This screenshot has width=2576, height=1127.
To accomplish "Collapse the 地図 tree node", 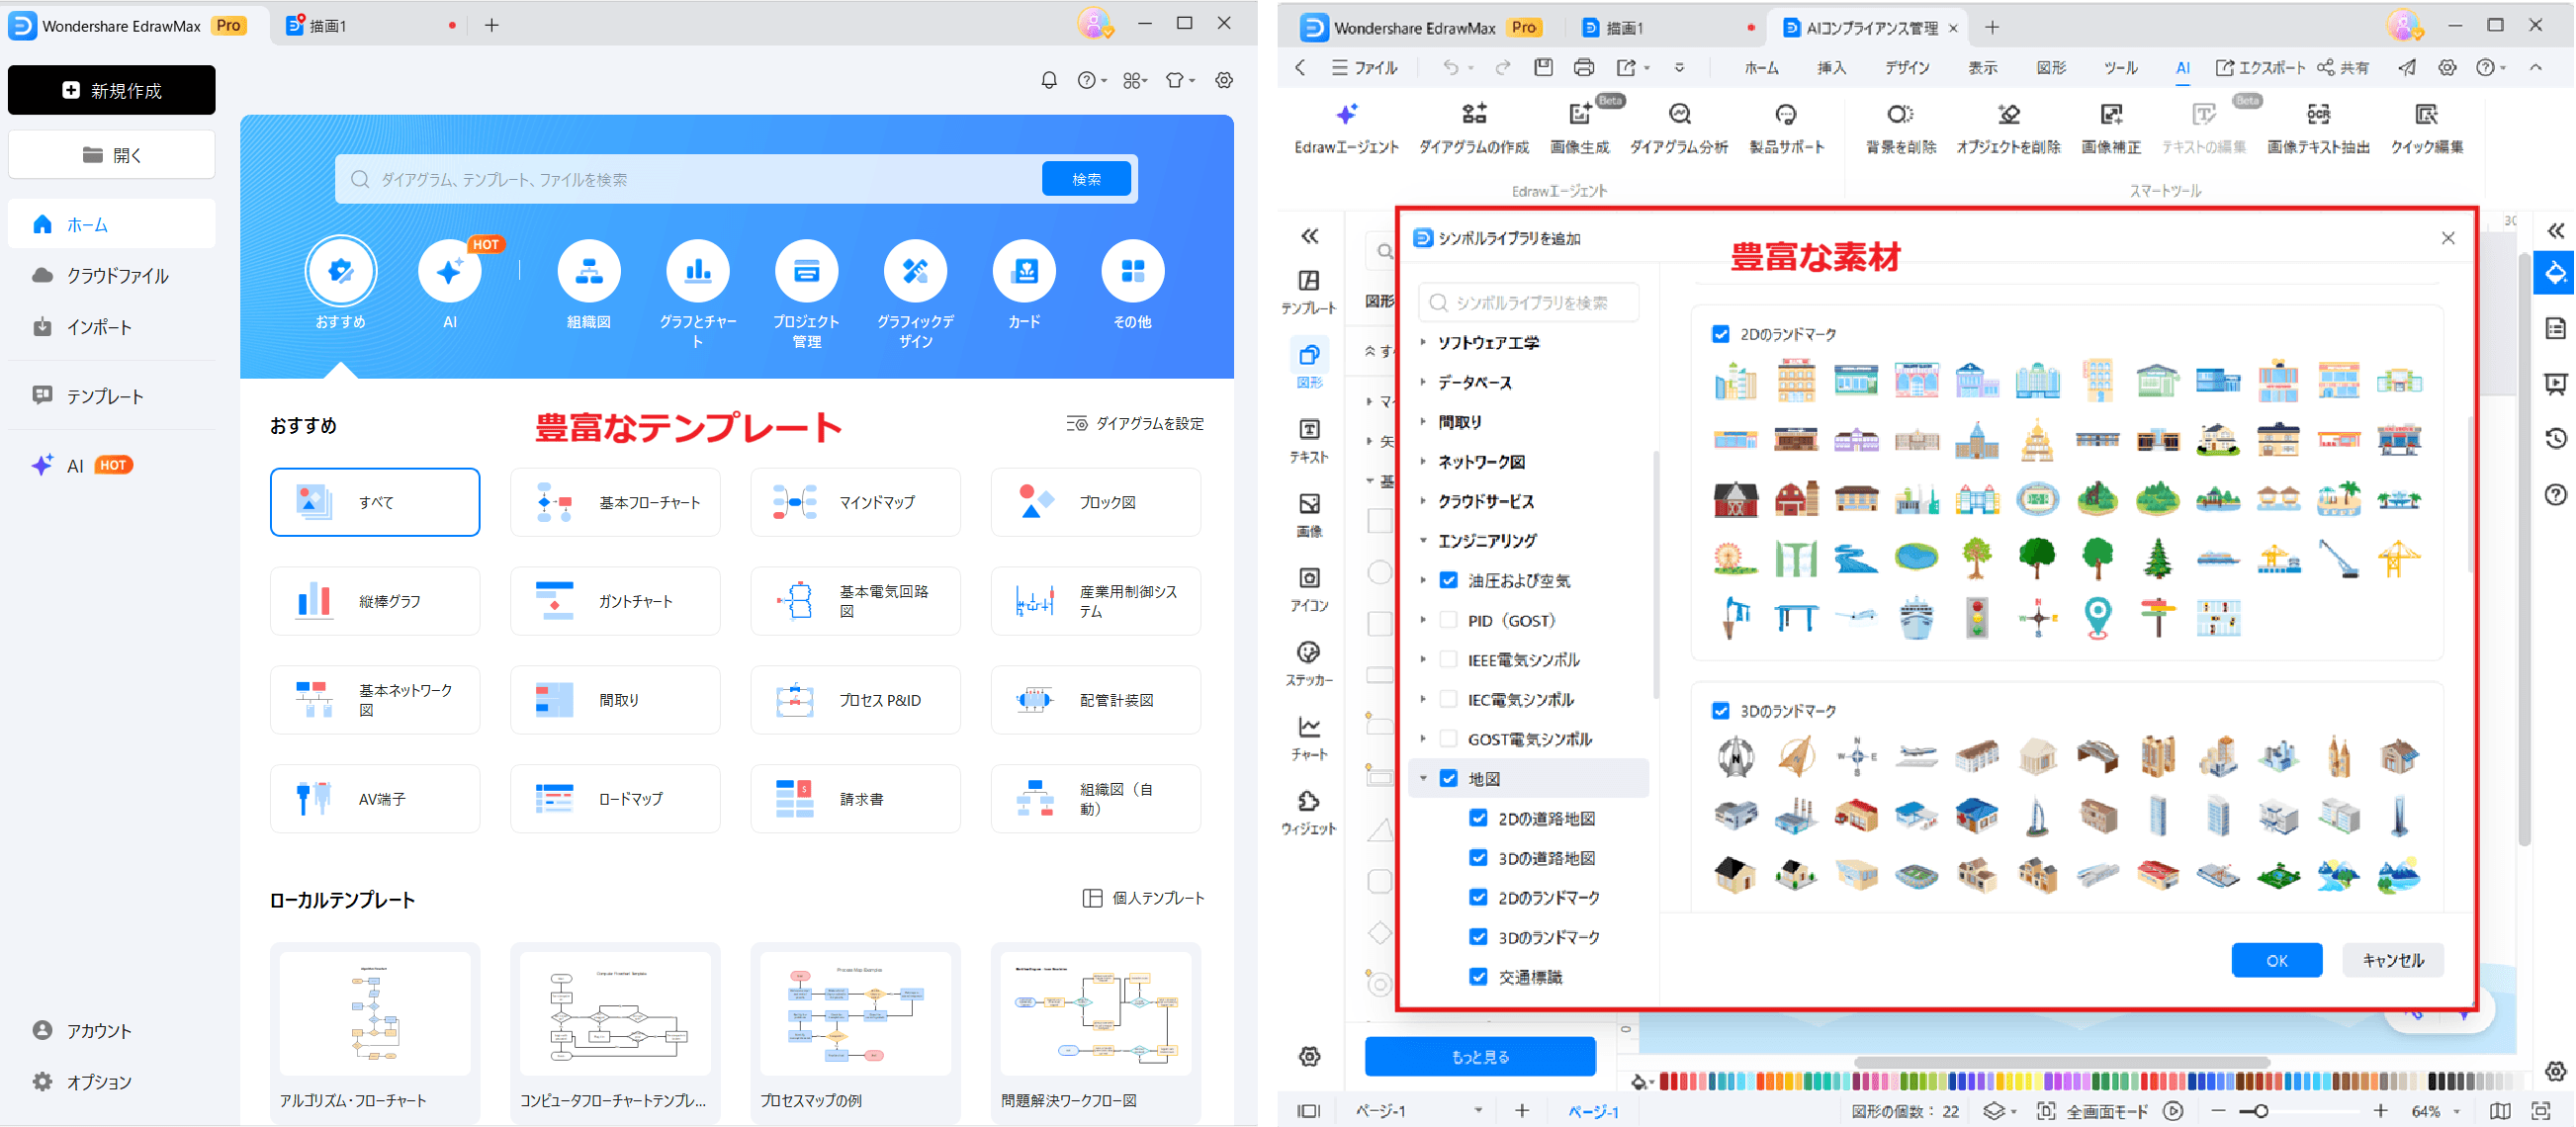I will click(x=1423, y=778).
